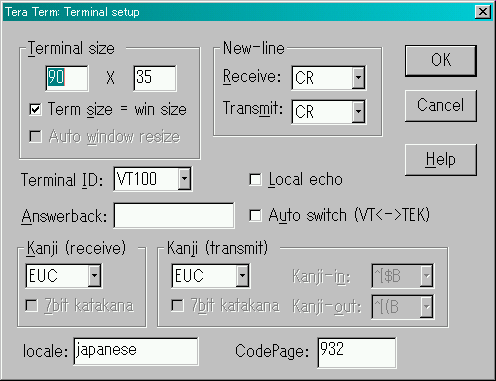Click the Cancel button

[x=441, y=106]
